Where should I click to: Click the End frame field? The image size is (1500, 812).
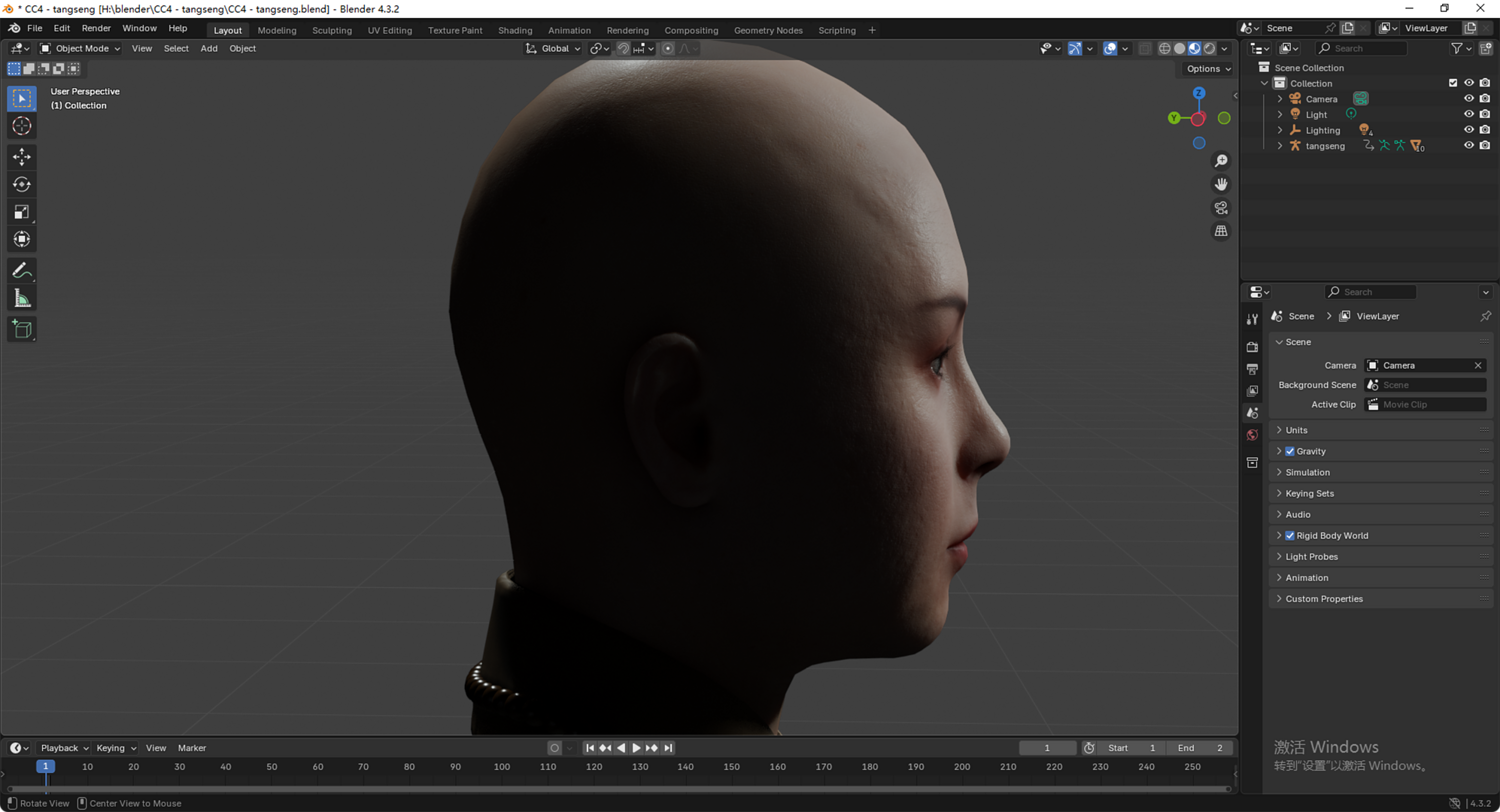tap(1199, 748)
